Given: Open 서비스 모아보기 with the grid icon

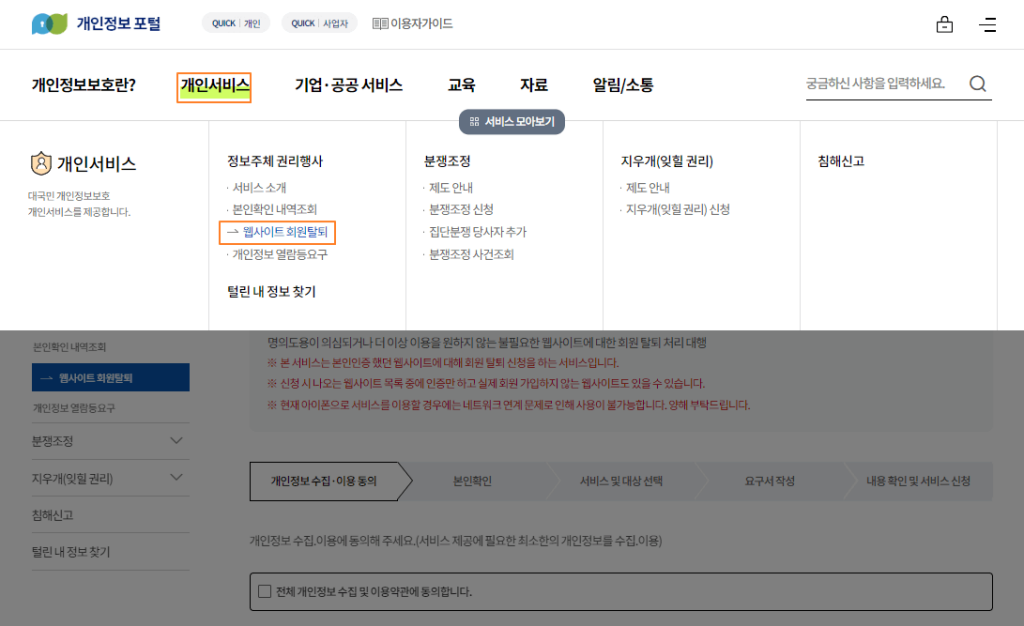Looking at the screenshot, I should (x=512, y=121).
